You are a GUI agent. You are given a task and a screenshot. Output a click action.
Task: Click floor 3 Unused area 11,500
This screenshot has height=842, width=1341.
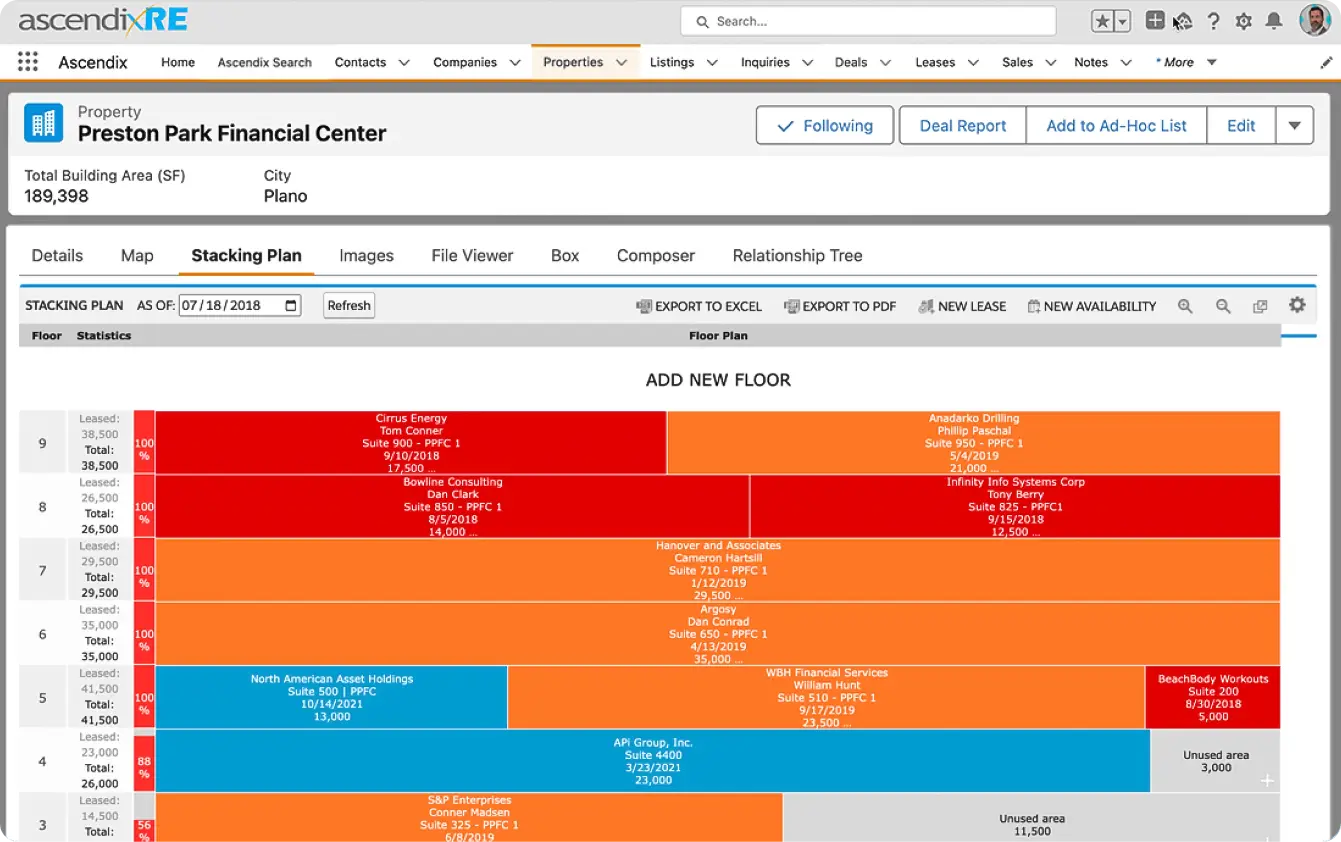click(1031, 818)
